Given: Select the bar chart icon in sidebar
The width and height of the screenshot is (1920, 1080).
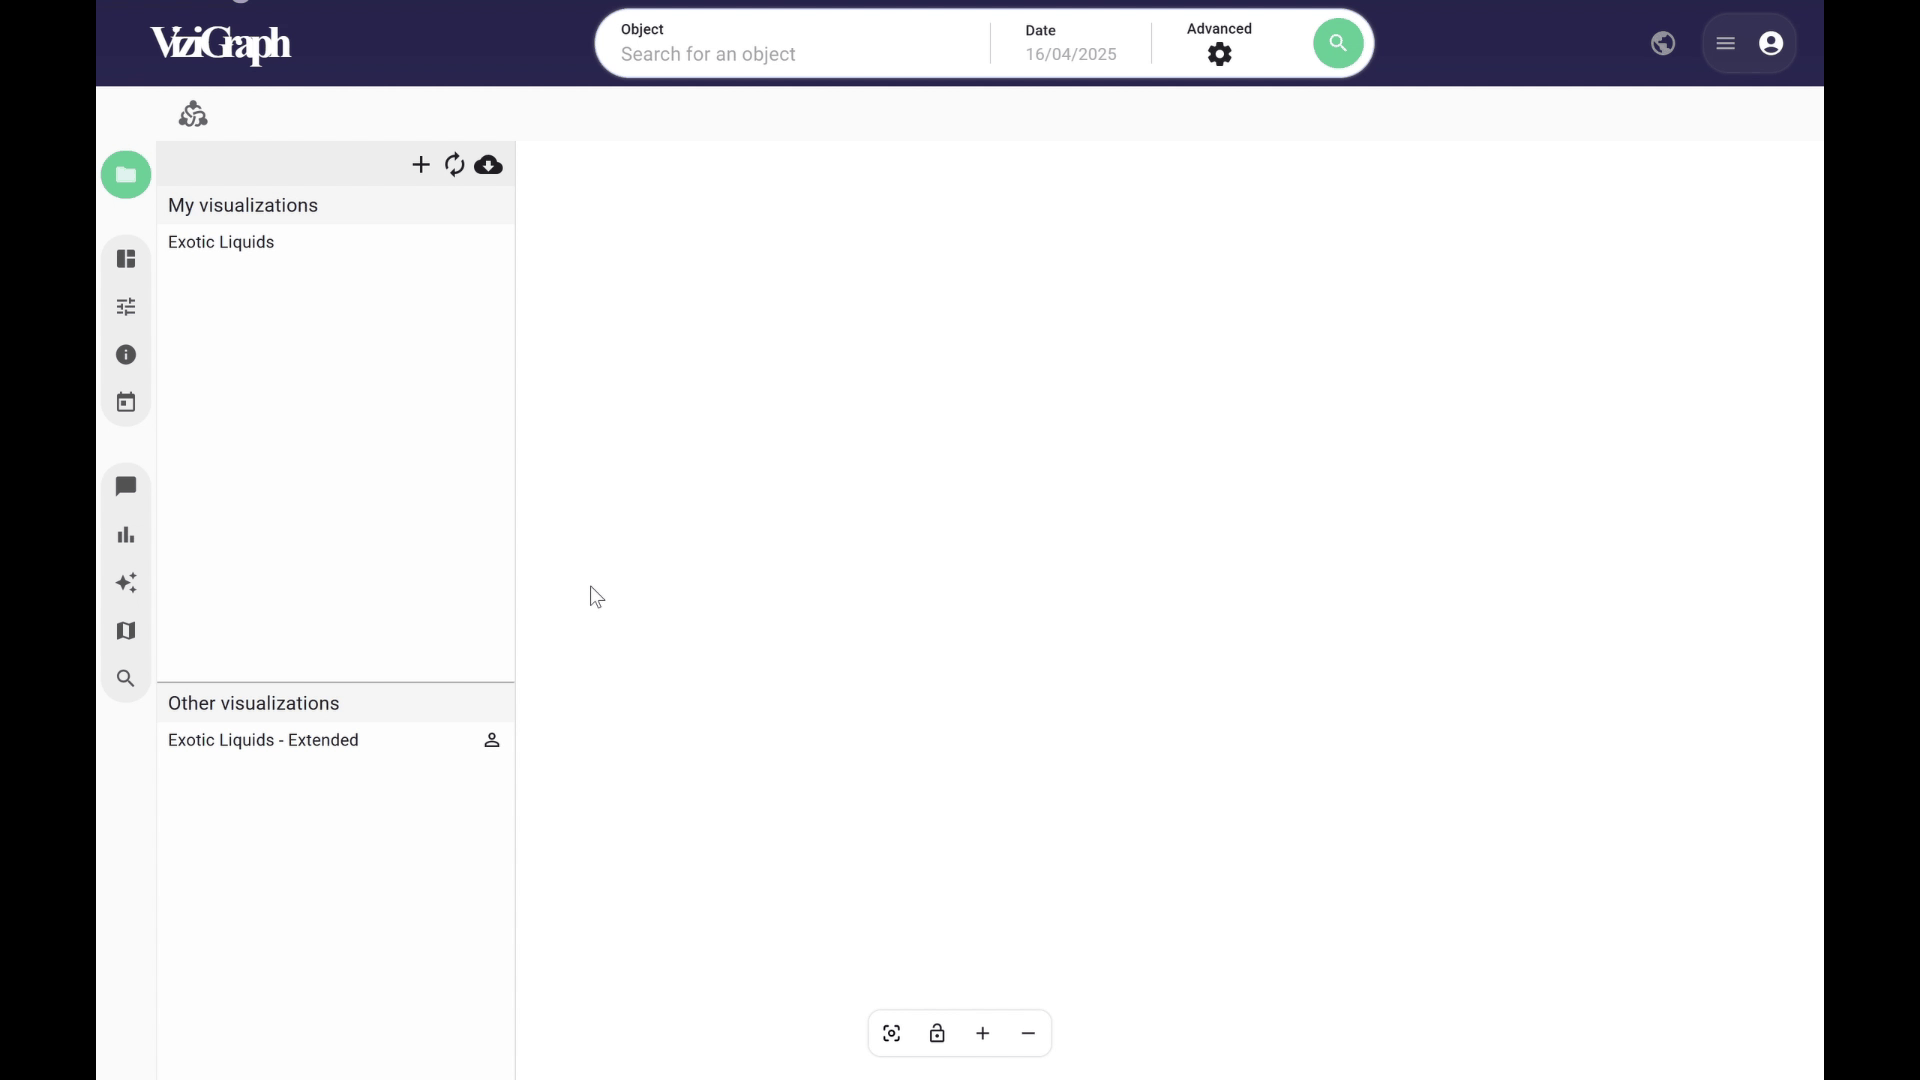Looking at the screenshot, I should 126,534.
